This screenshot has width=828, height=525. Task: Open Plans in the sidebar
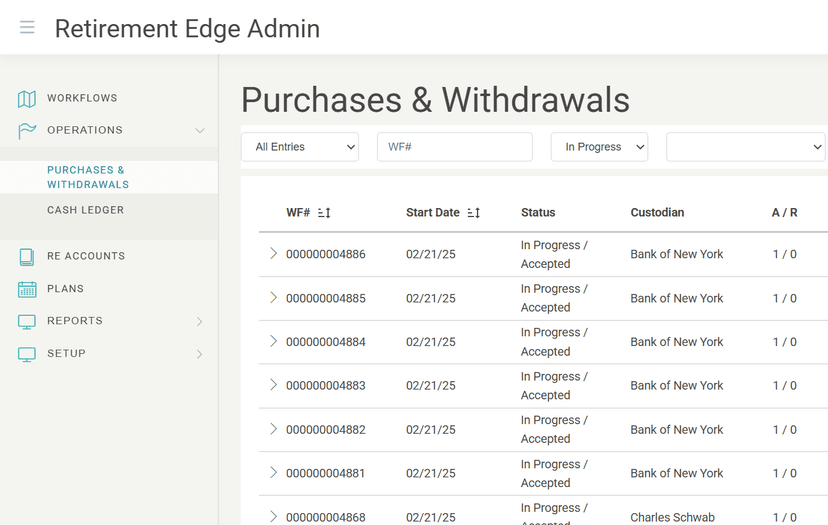coord(65,289)
